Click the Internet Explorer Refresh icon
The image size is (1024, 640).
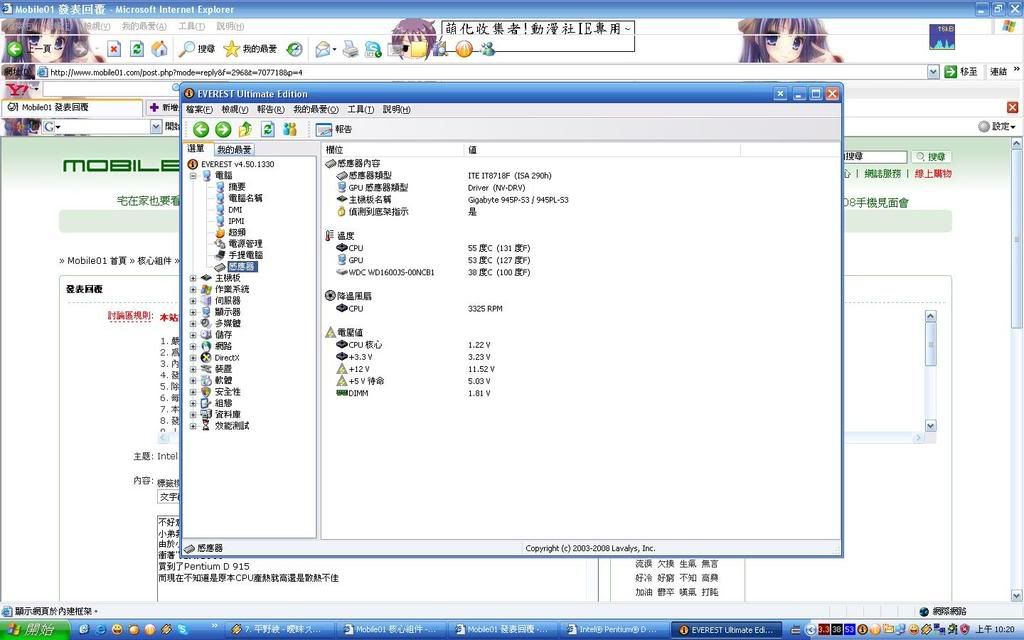(136, 49)
